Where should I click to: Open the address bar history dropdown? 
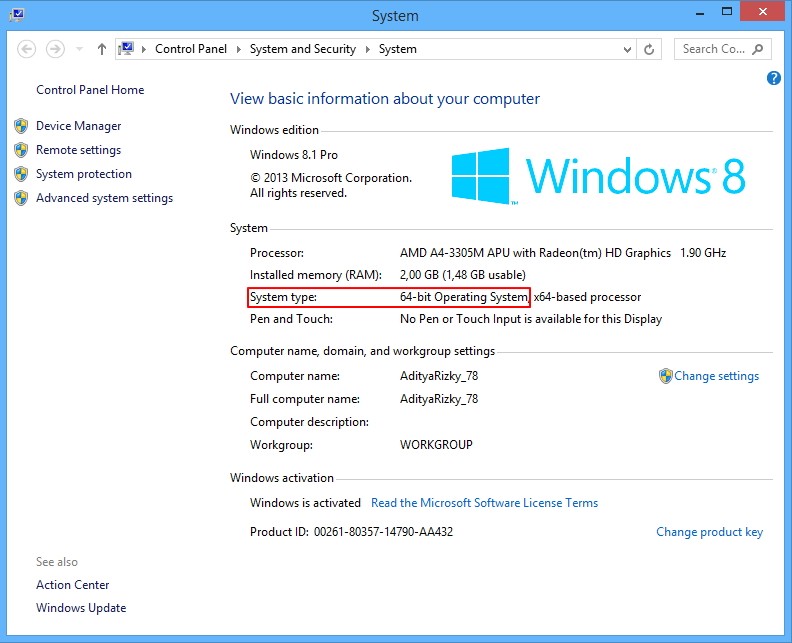pyautogui.click(x=627, y=50)
